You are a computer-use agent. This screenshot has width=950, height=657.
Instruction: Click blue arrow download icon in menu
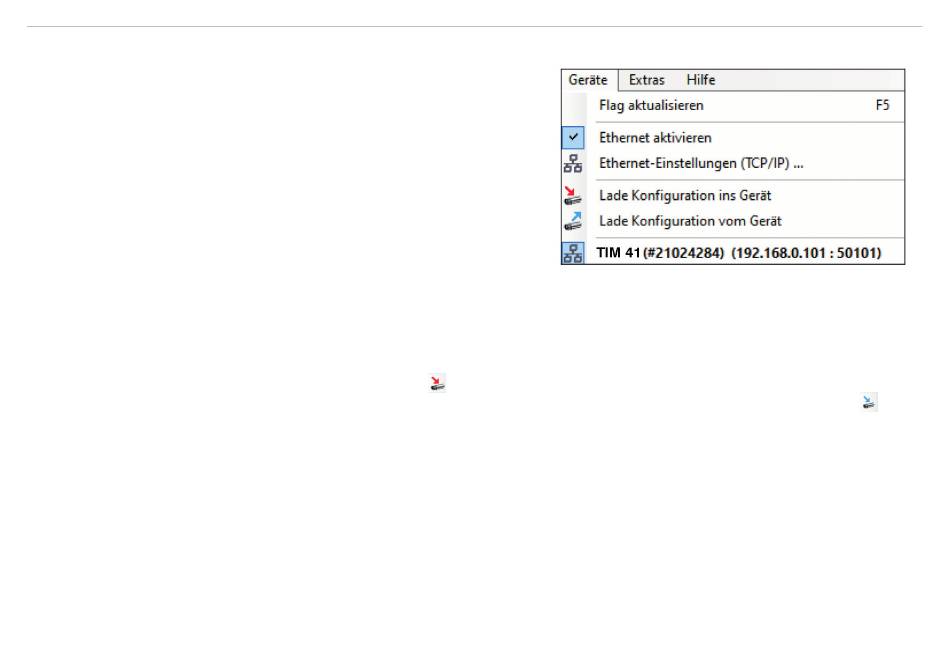tap(573, 221)
